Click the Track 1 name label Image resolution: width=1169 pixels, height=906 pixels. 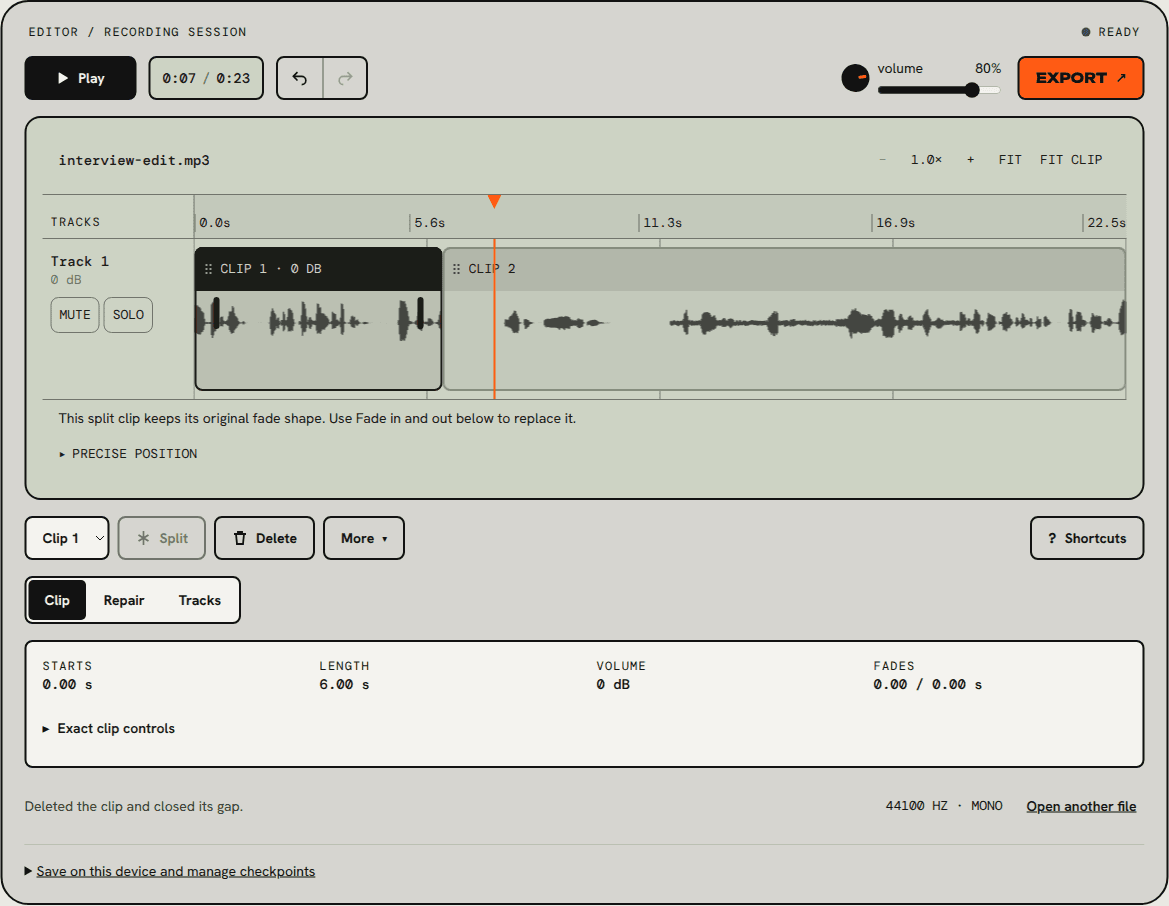point(80,261)
